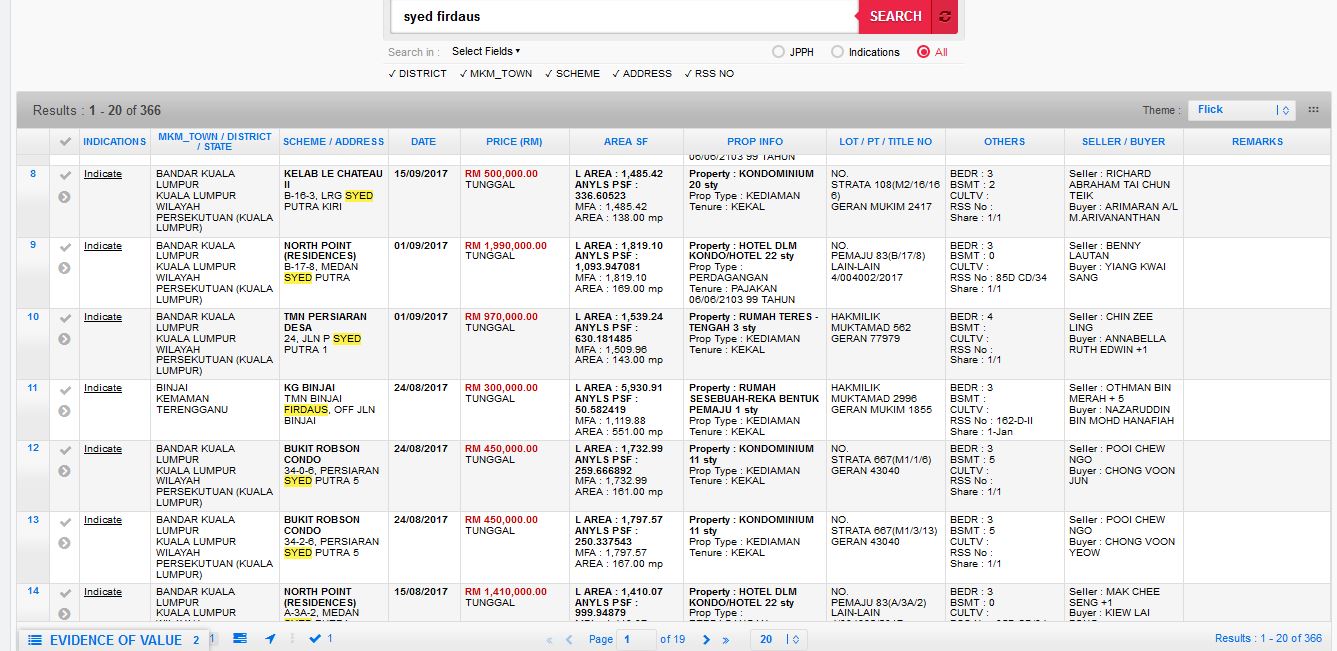Select the Indications radio button

coord(837,52)
